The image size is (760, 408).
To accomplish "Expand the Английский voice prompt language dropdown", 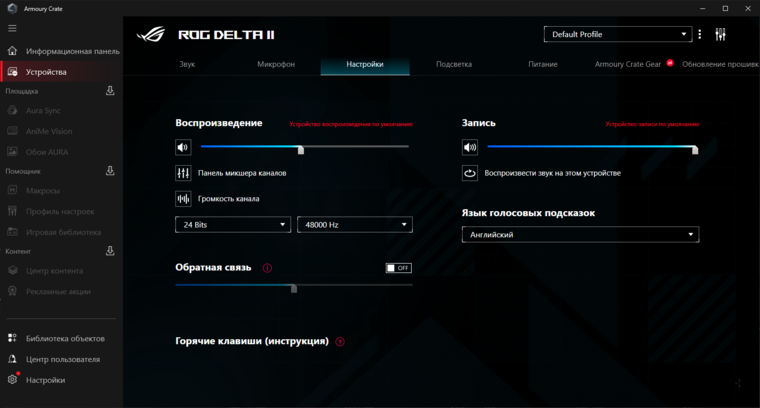I will pyautogui.click(x=580, y=235).
